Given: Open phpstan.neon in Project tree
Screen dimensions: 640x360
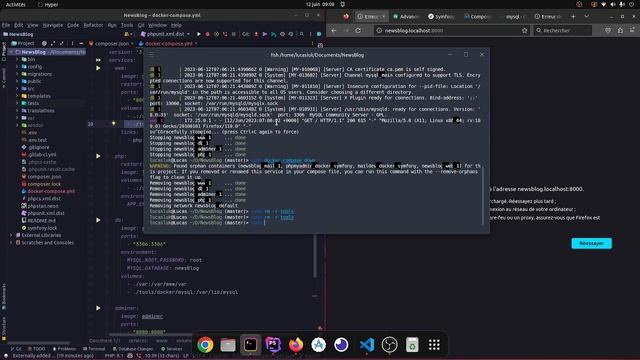Looking at the screenshot, I should click(x=39, y=206).
